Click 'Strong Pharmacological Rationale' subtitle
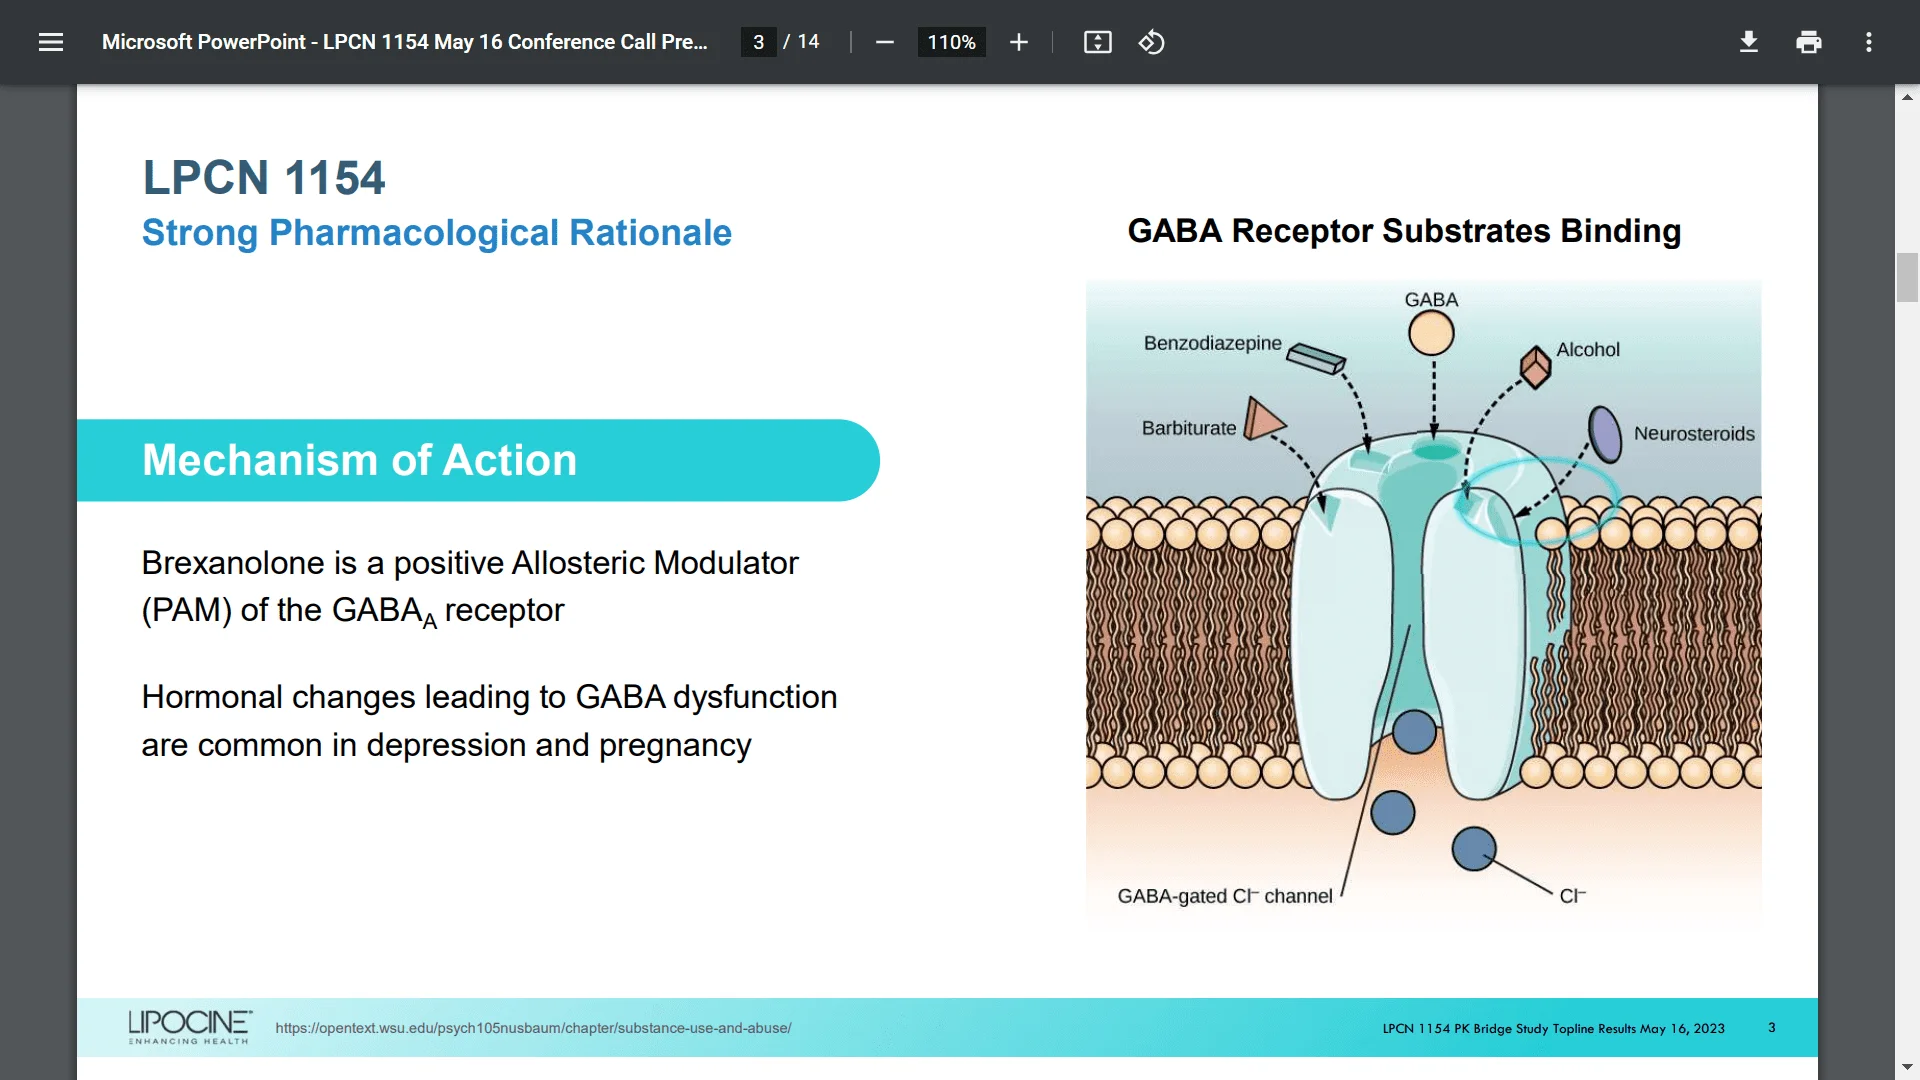 click(x=436, y=233)
